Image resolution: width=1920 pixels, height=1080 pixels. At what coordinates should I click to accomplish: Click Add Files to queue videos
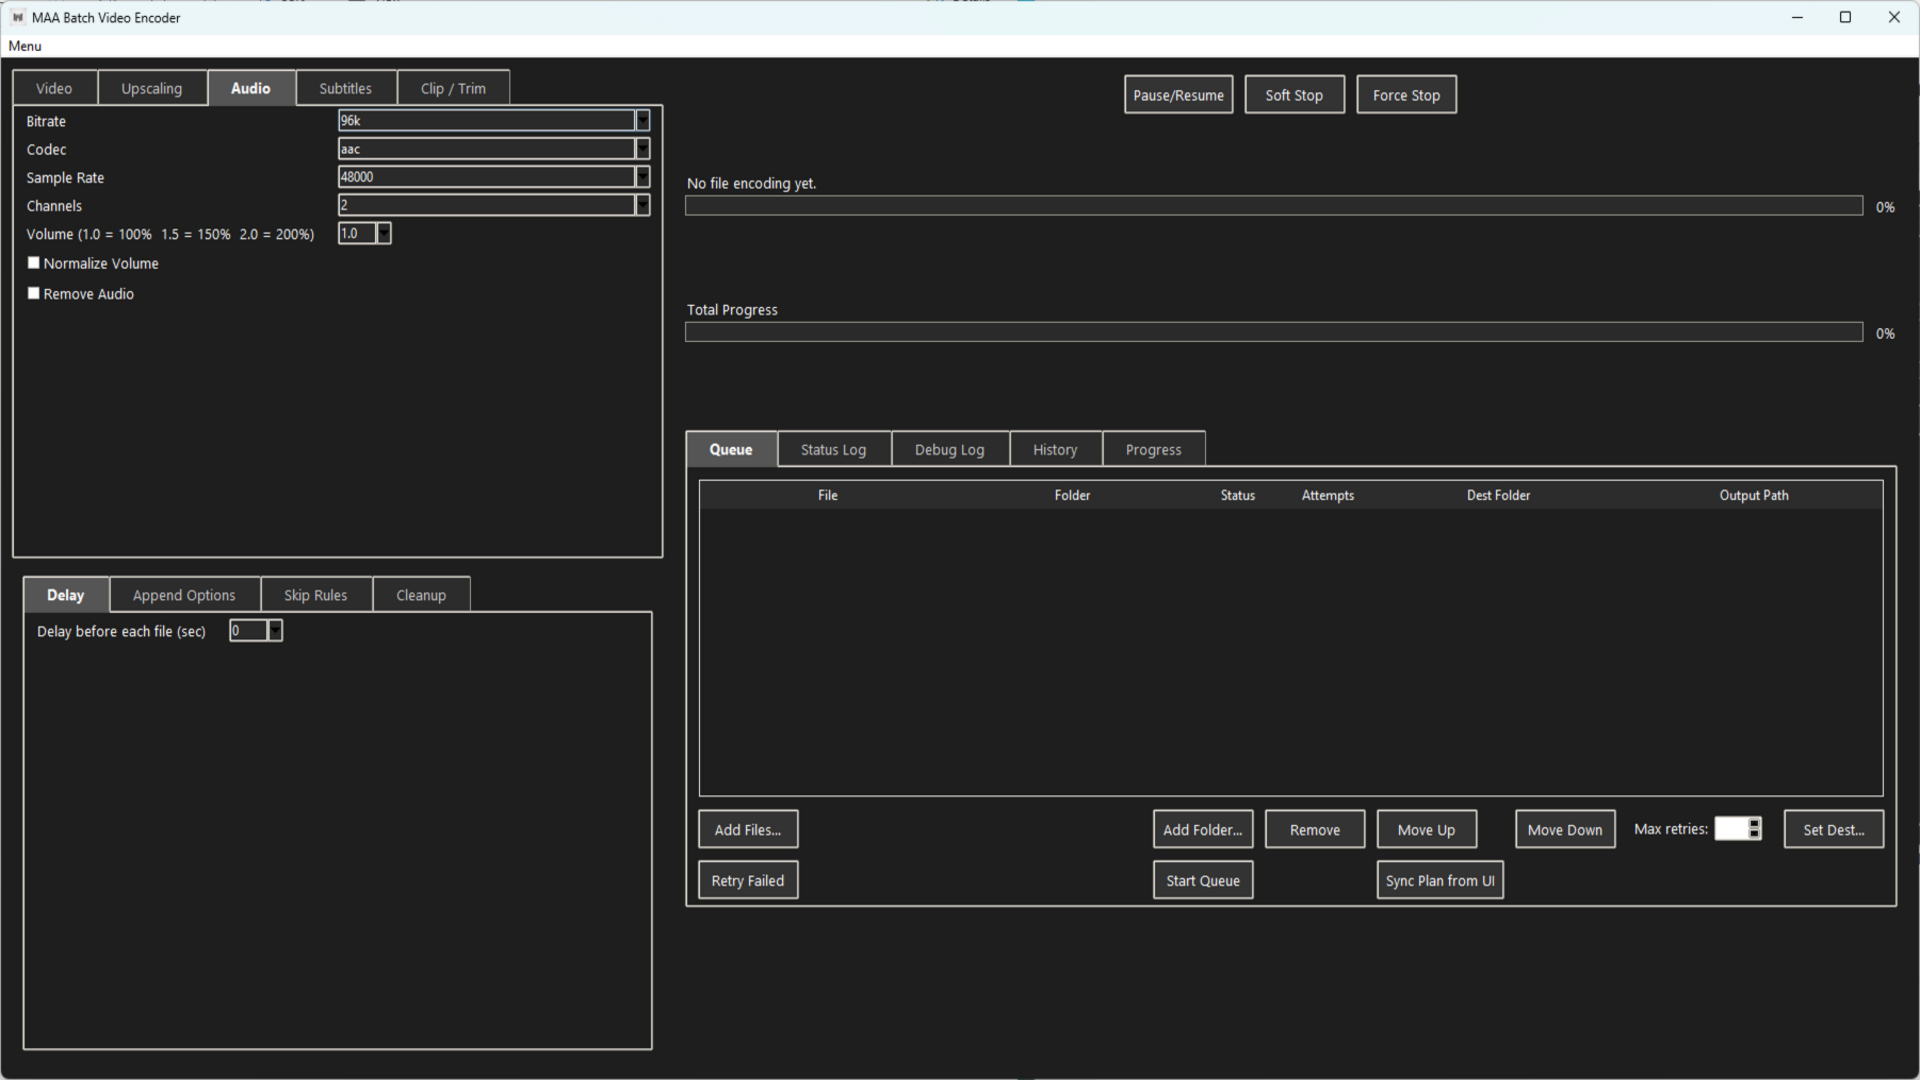click(747, 828)
